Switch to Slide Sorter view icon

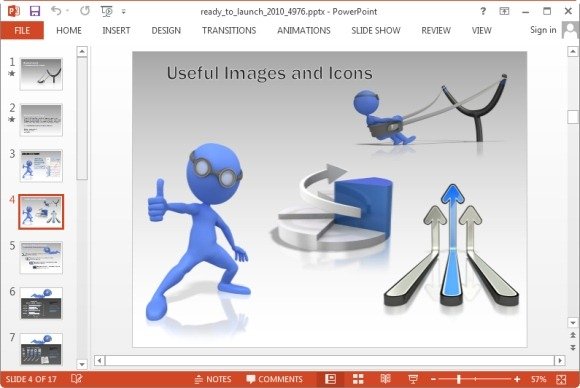click(x=358, y=379)
